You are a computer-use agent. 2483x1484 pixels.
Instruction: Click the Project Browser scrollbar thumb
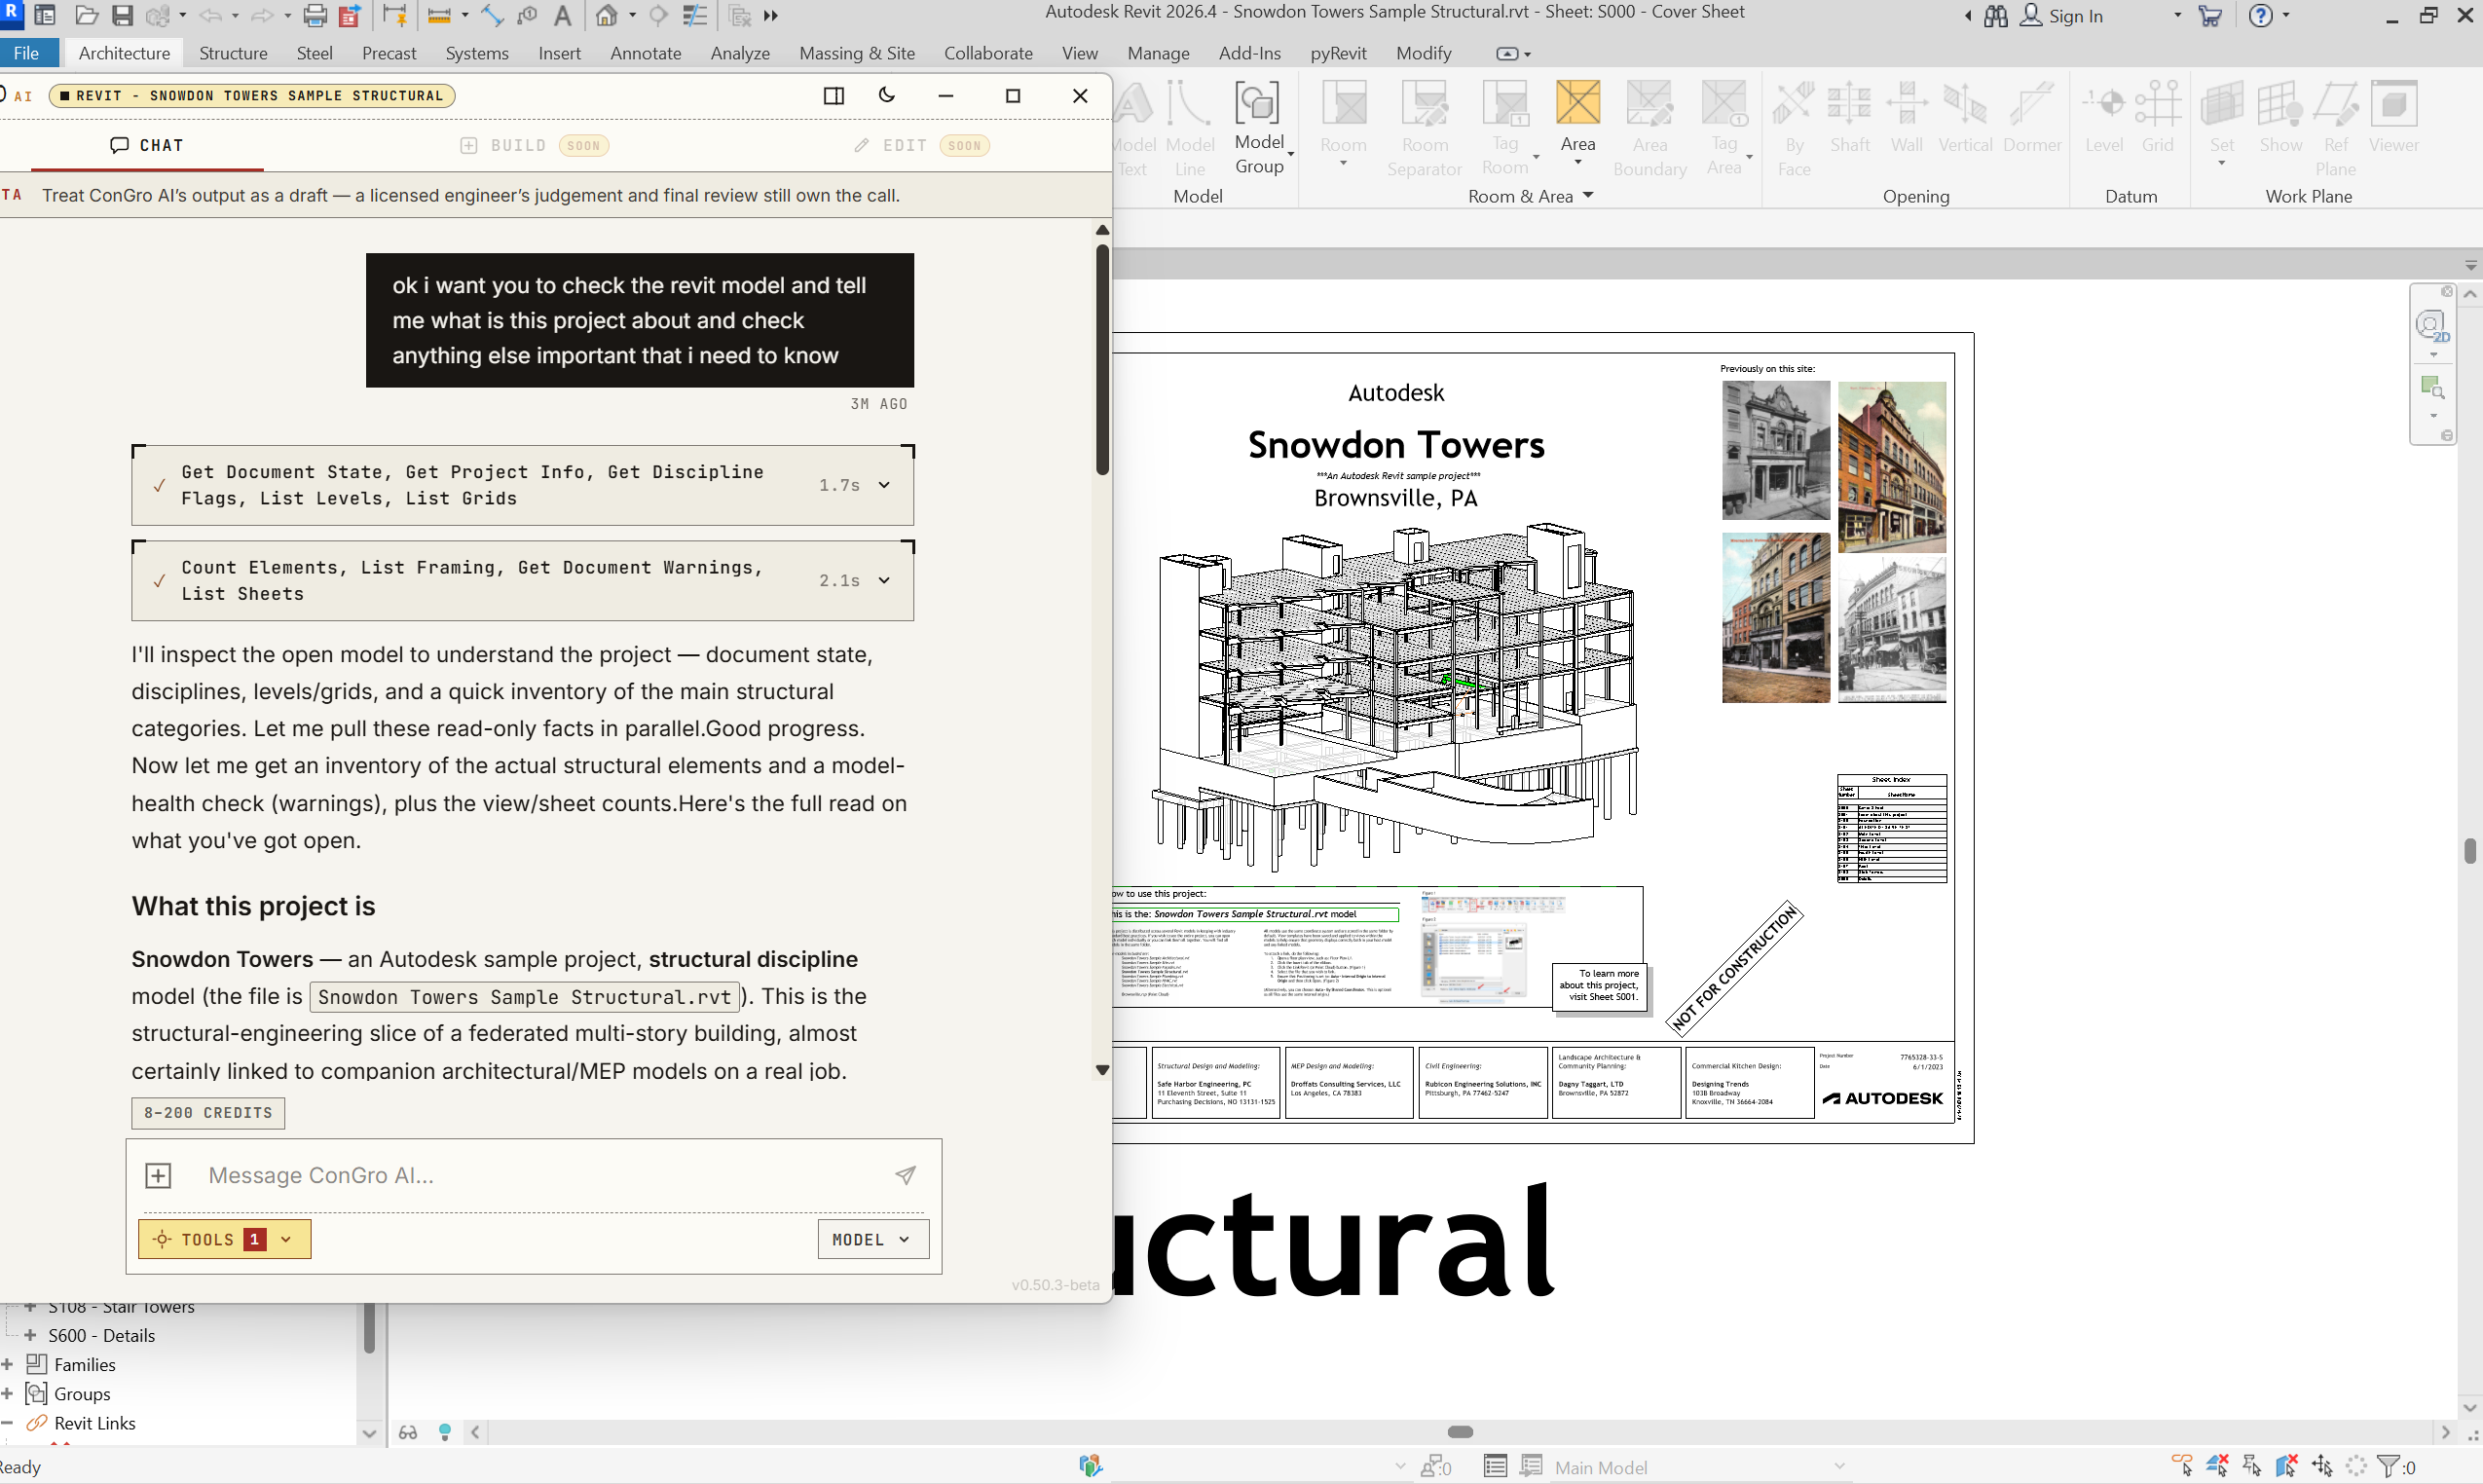tap(369, 1328)
